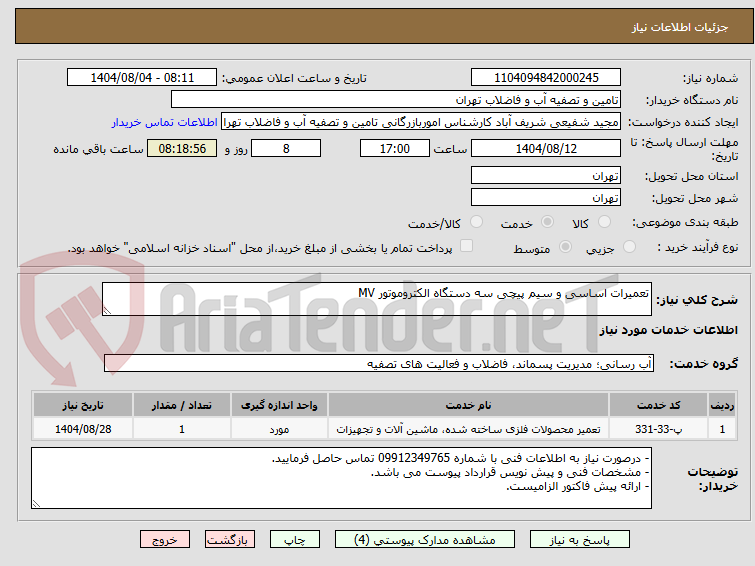Screen dimensions: 755x566
Task: Click the announcement date field 1404/08/04 - 08:11
Action: pyautogui.click(x=142, y=78)
